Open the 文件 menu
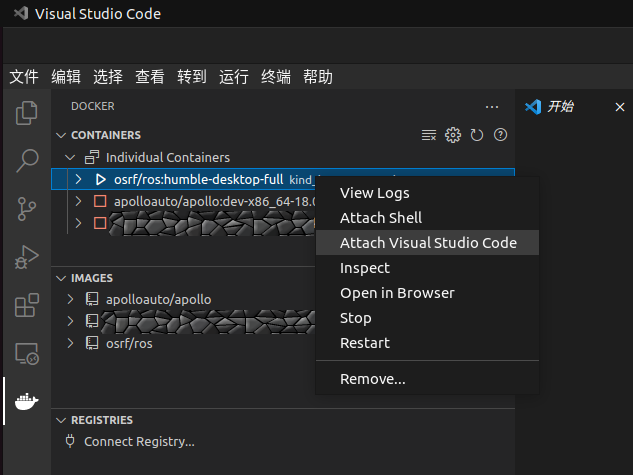633x475 pixels. click(24, 77)
